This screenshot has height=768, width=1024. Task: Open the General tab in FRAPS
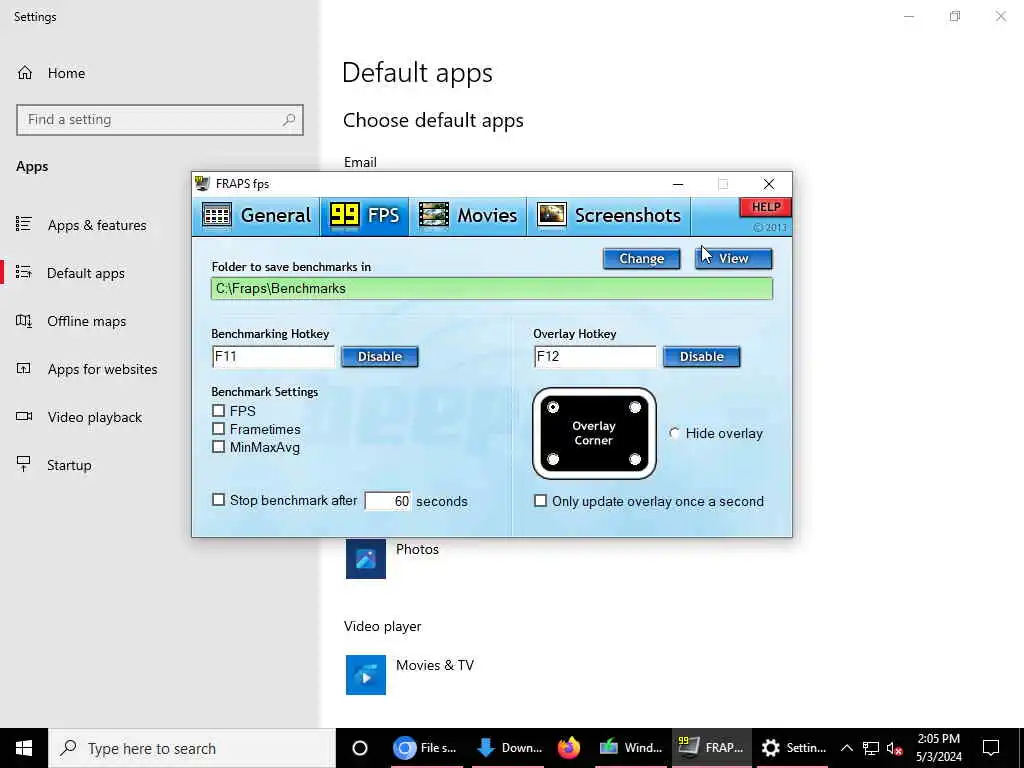tap(256, 216)
